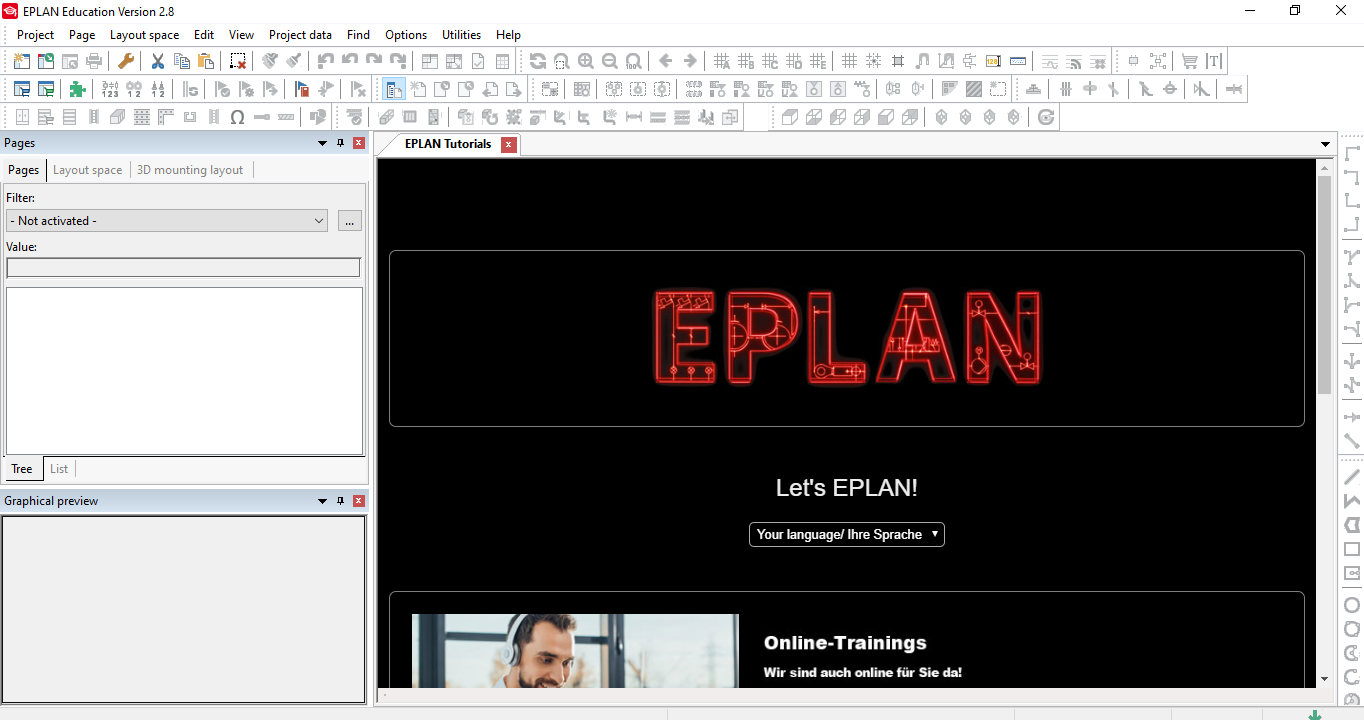Click the Cut scissors icon
The height and width of the screenshot is (720, 1364).
pos(157,61)
